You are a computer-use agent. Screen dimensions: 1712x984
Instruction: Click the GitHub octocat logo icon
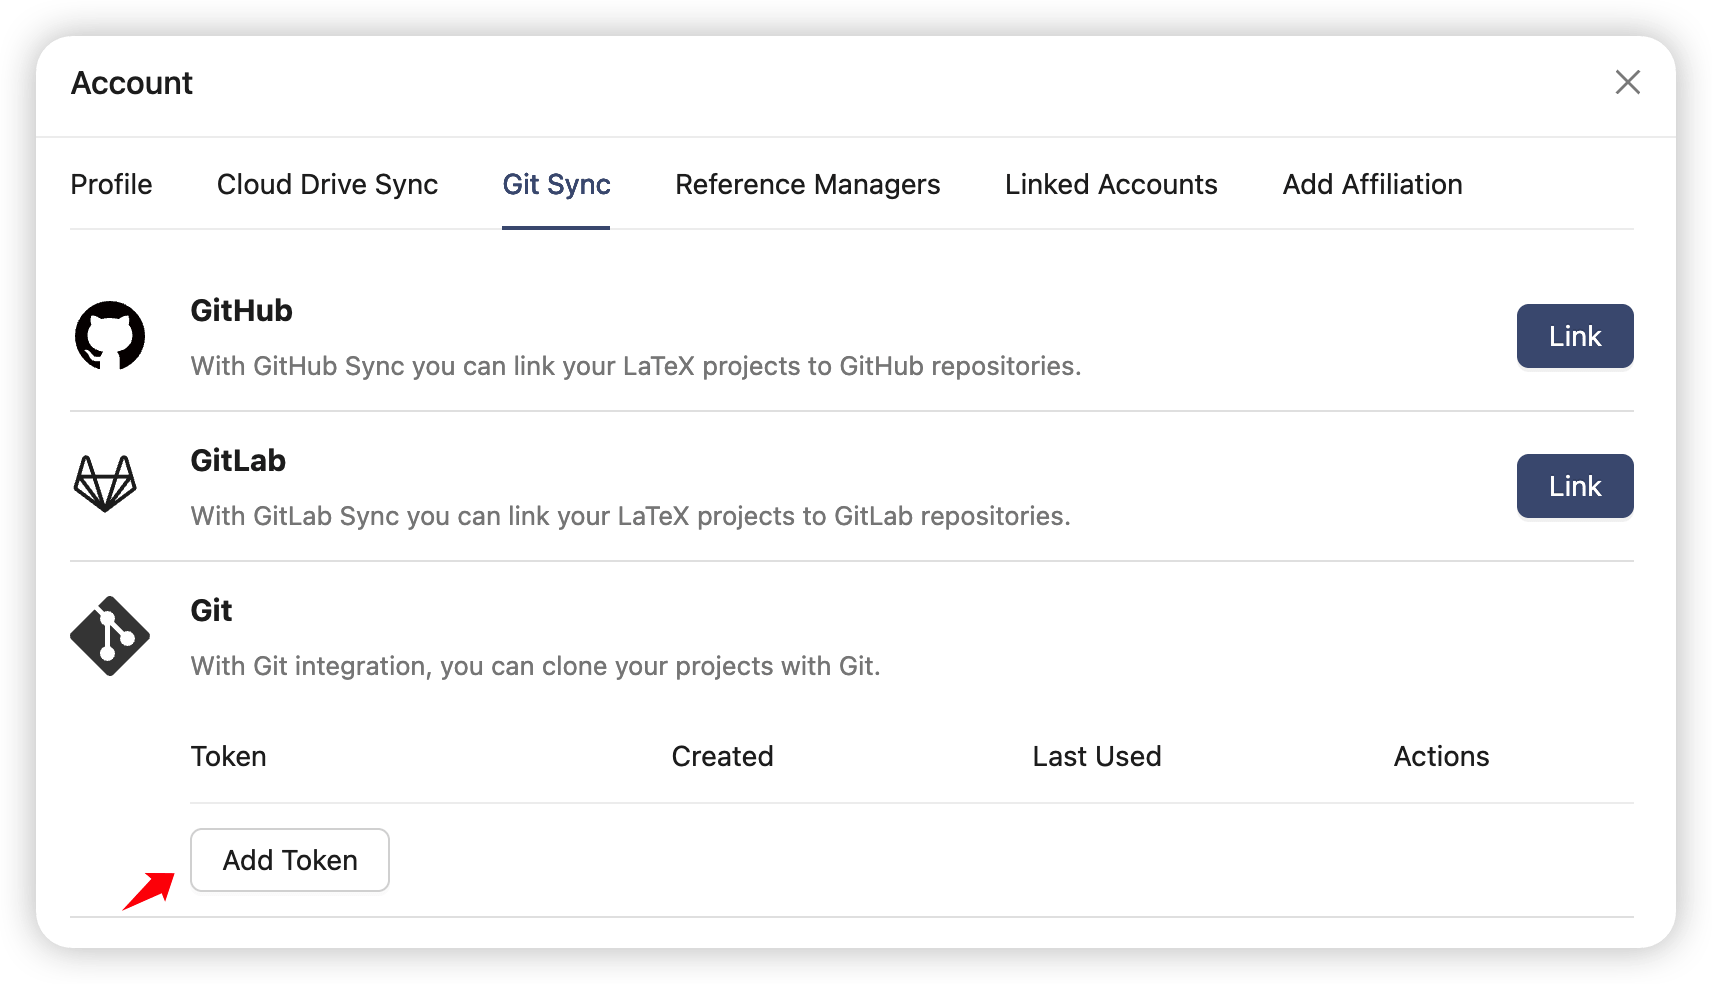110,336
